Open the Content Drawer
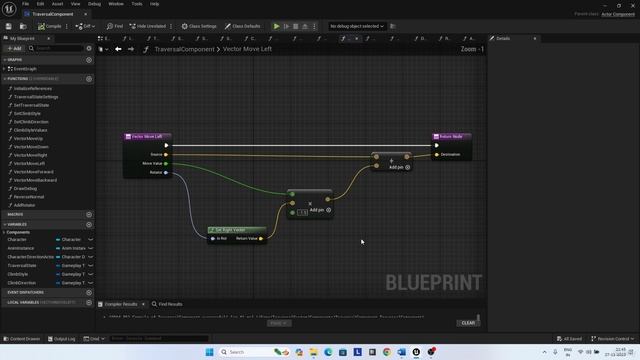Viewport: 640px width, 360px height. (22, 339)
